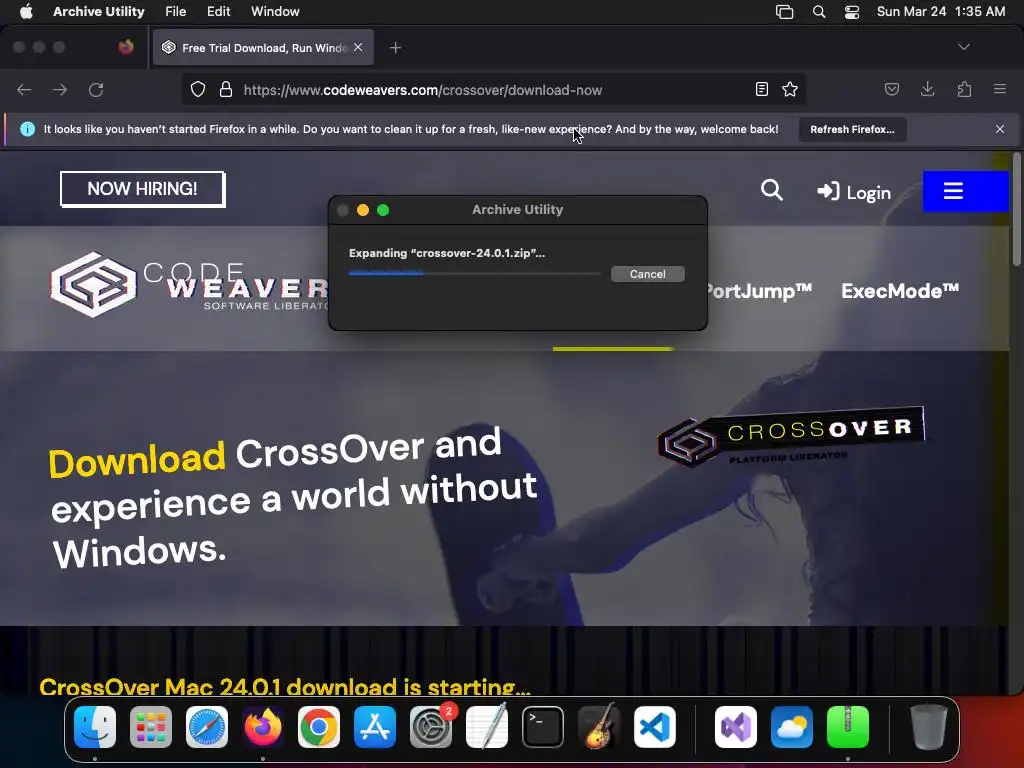
Task: Switch to Firefox in the Dock
Action: click(263, 727)
